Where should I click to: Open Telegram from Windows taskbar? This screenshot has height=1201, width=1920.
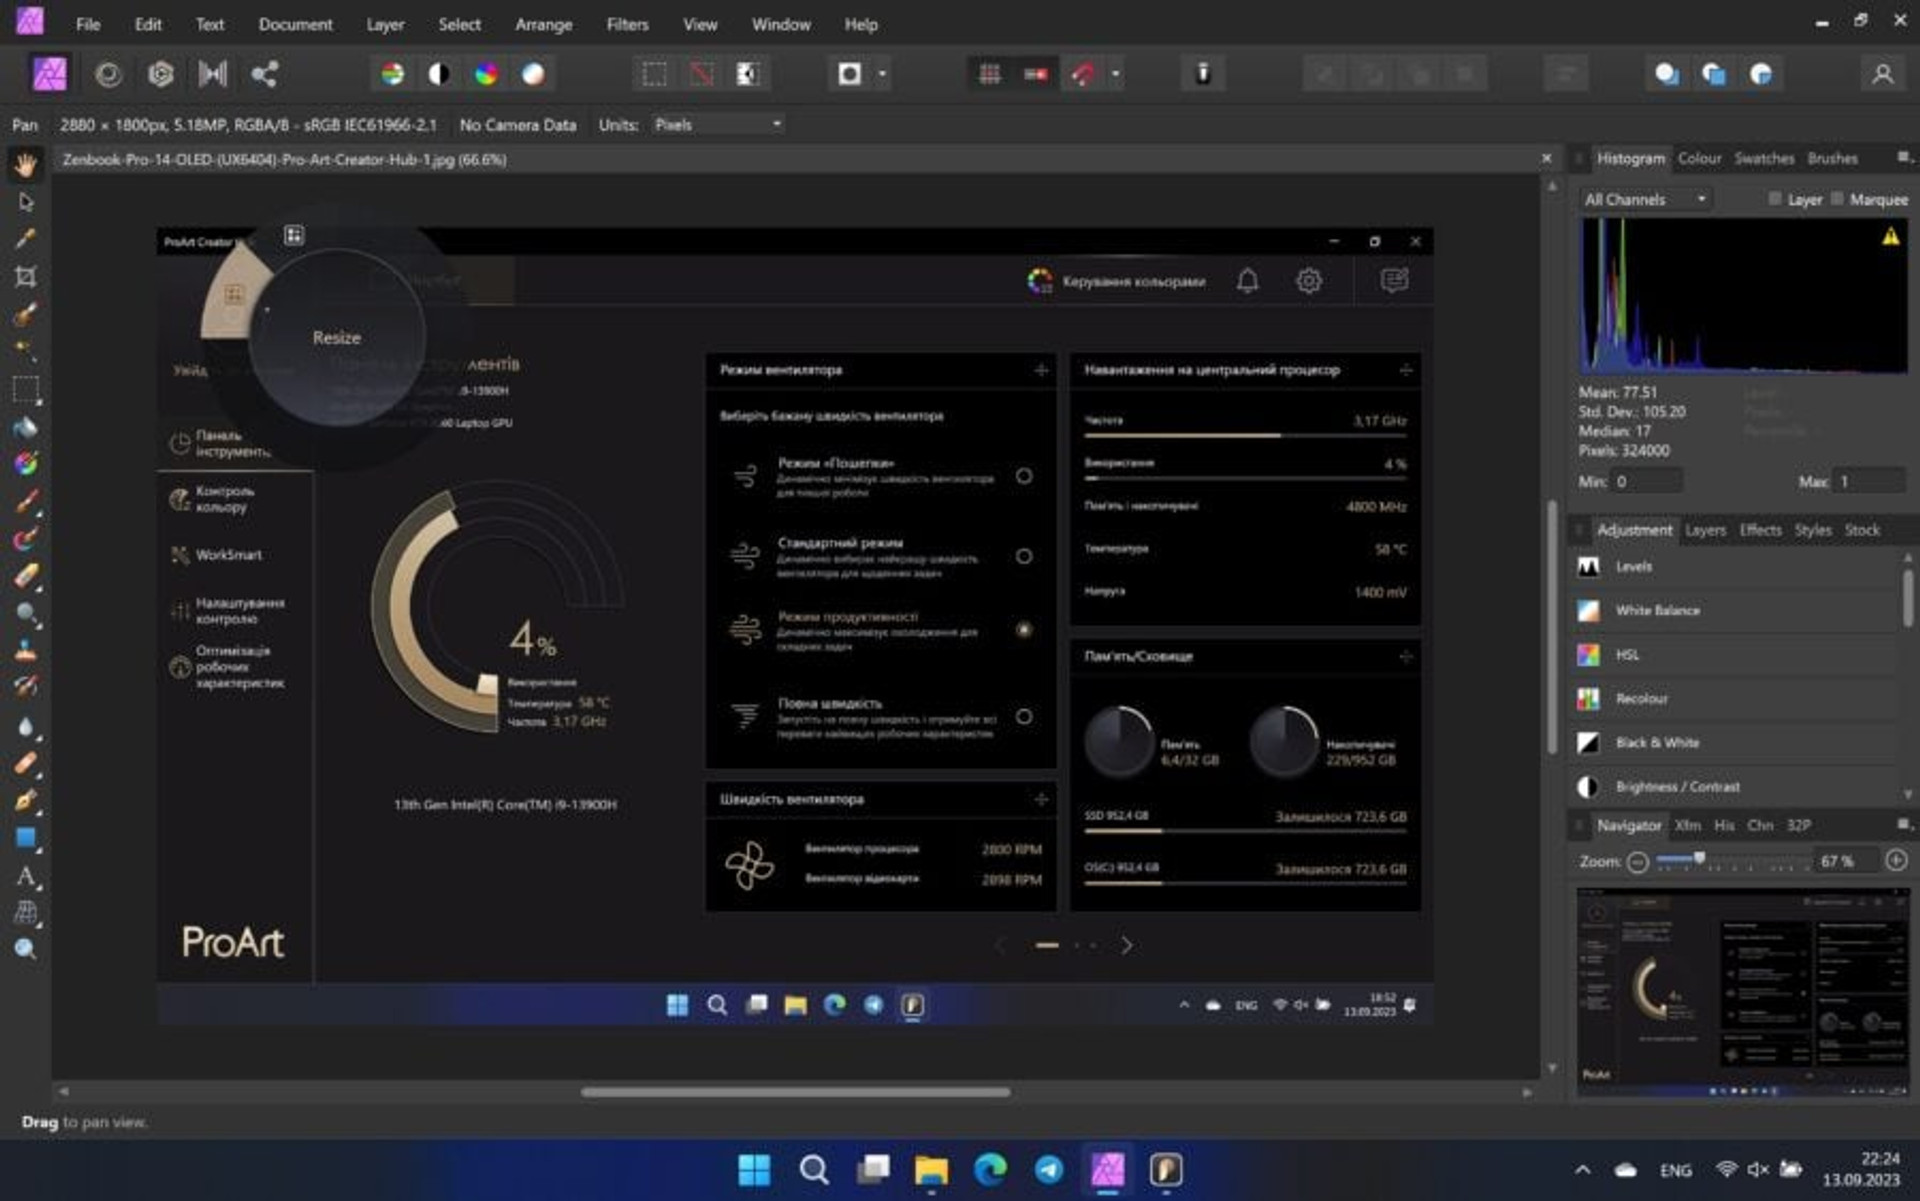(x=1049, y=1170)
